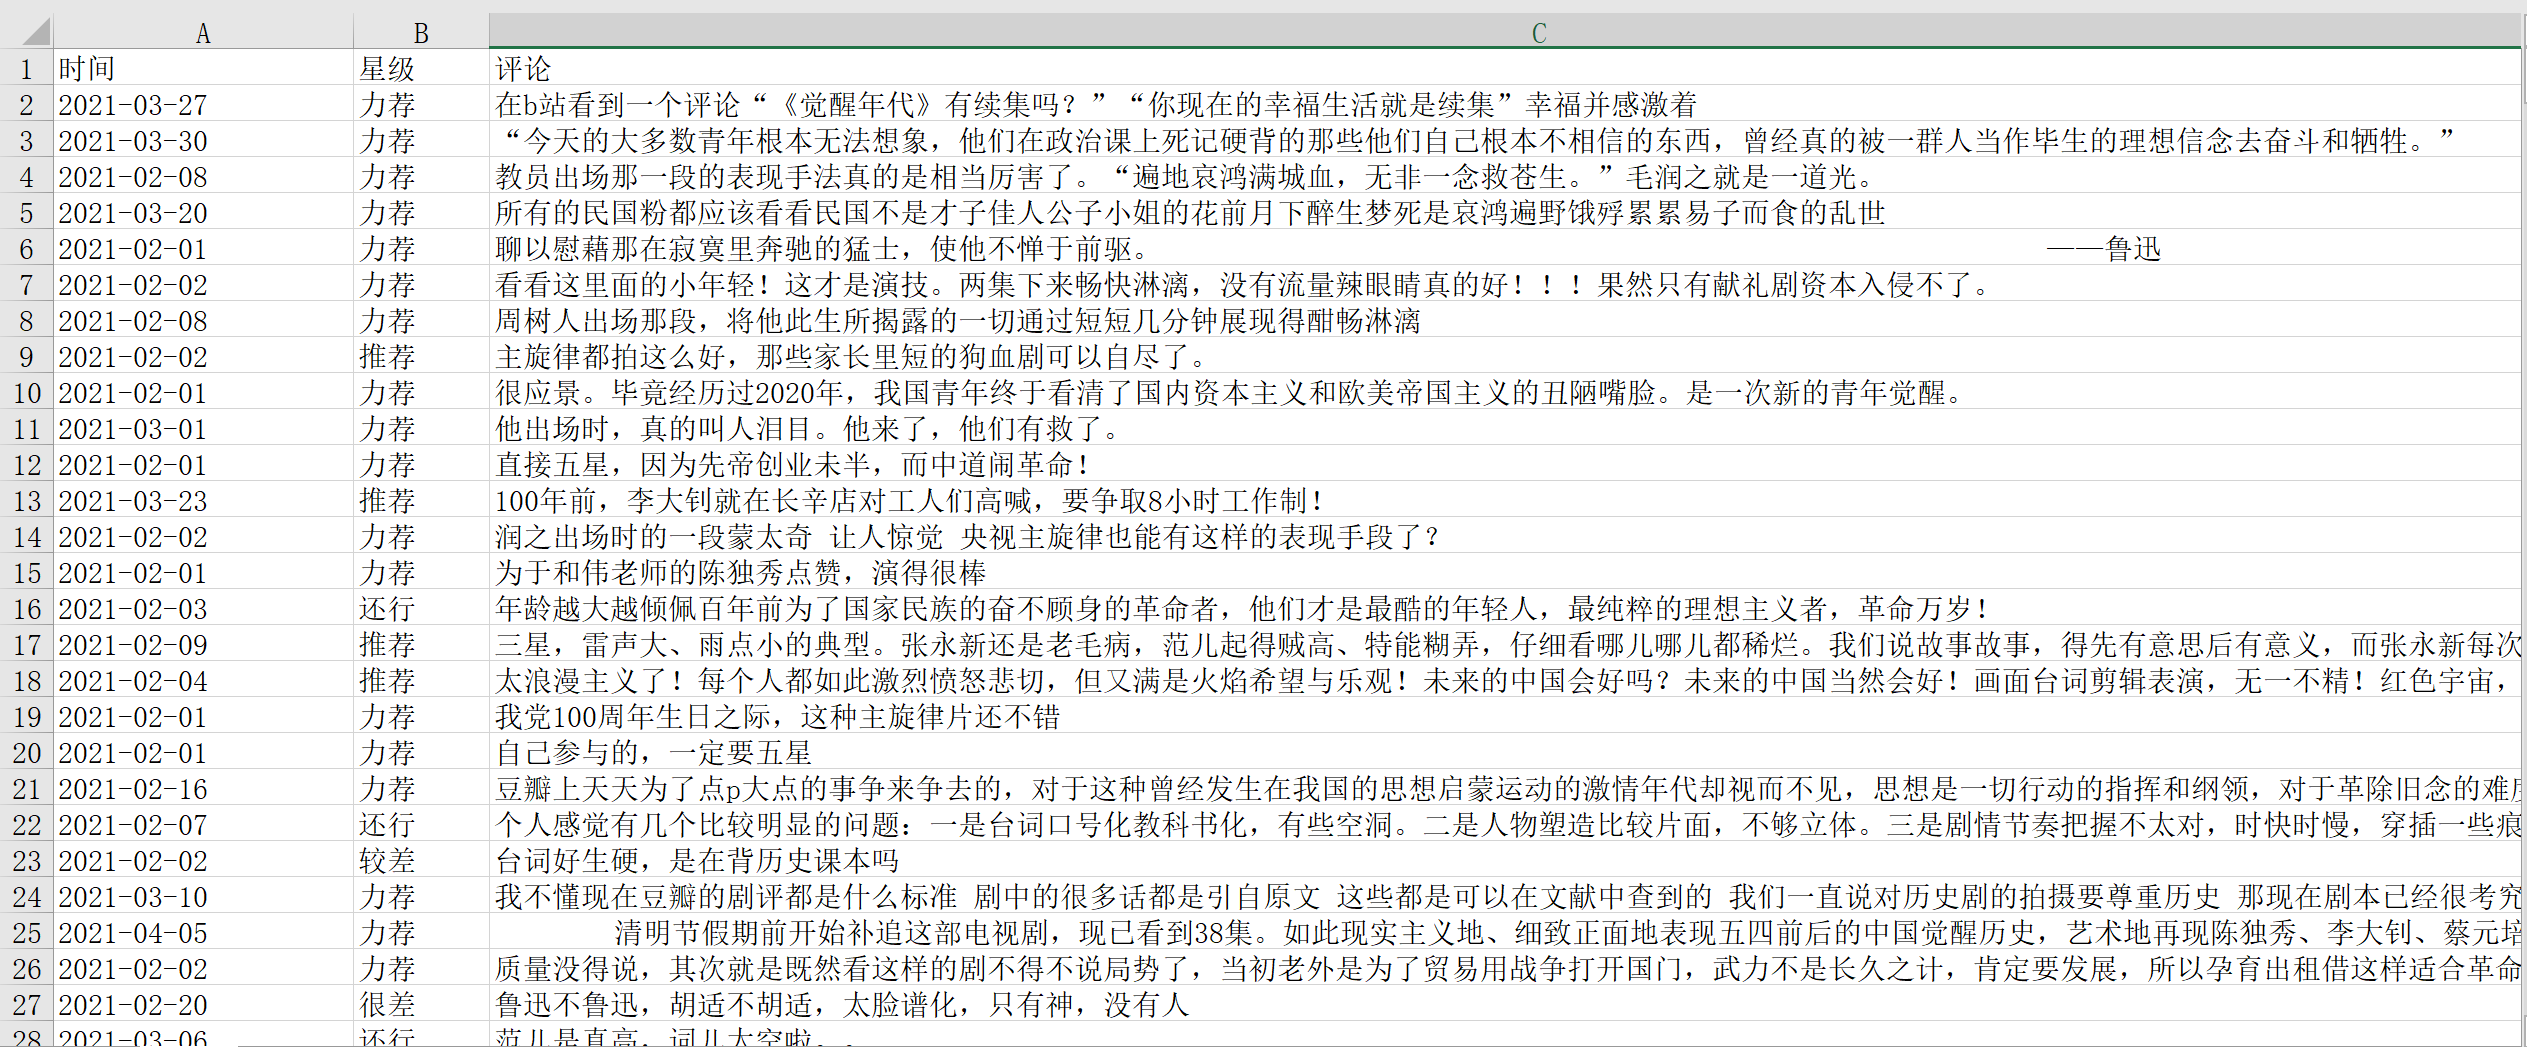Click comment starting 个人感觉有几个
The image size is (2527, 1047).
(1507, 825)
